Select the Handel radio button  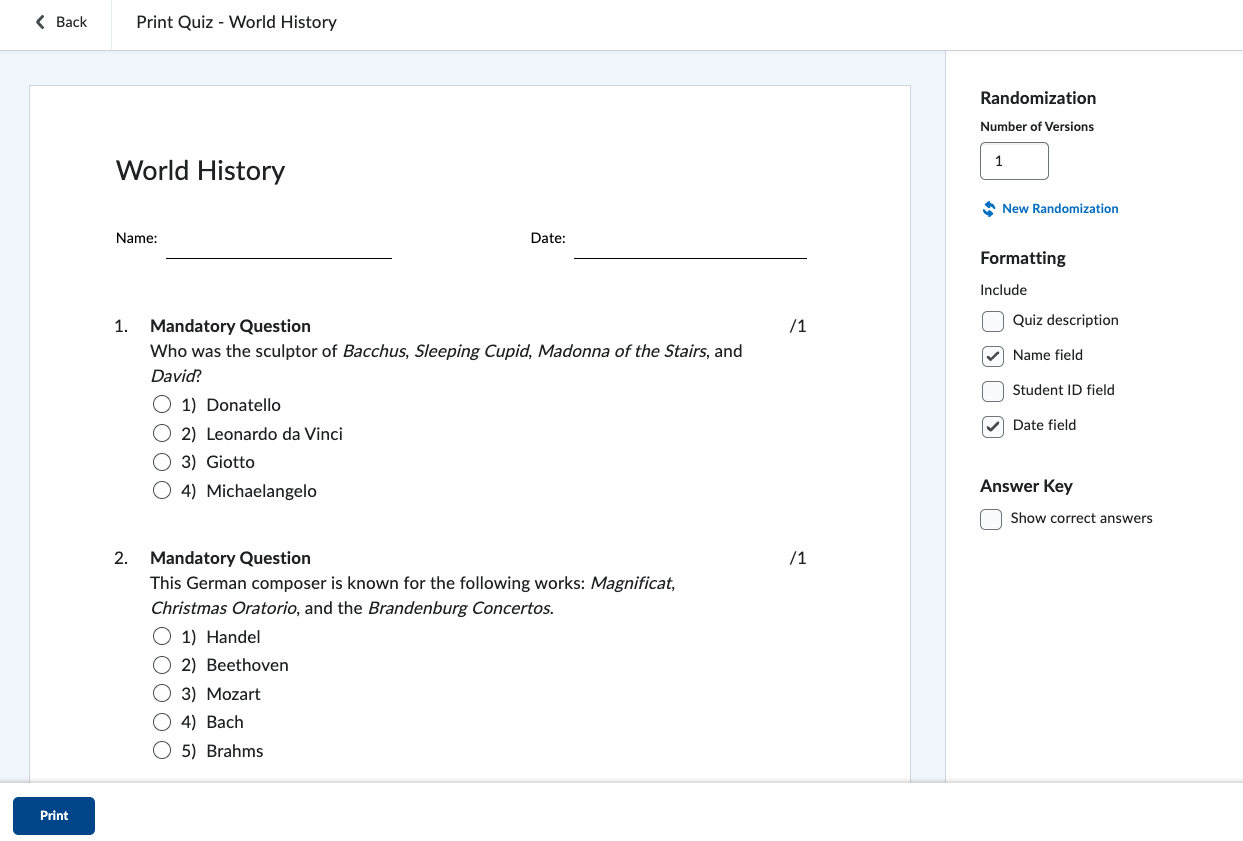pos(162,637)
